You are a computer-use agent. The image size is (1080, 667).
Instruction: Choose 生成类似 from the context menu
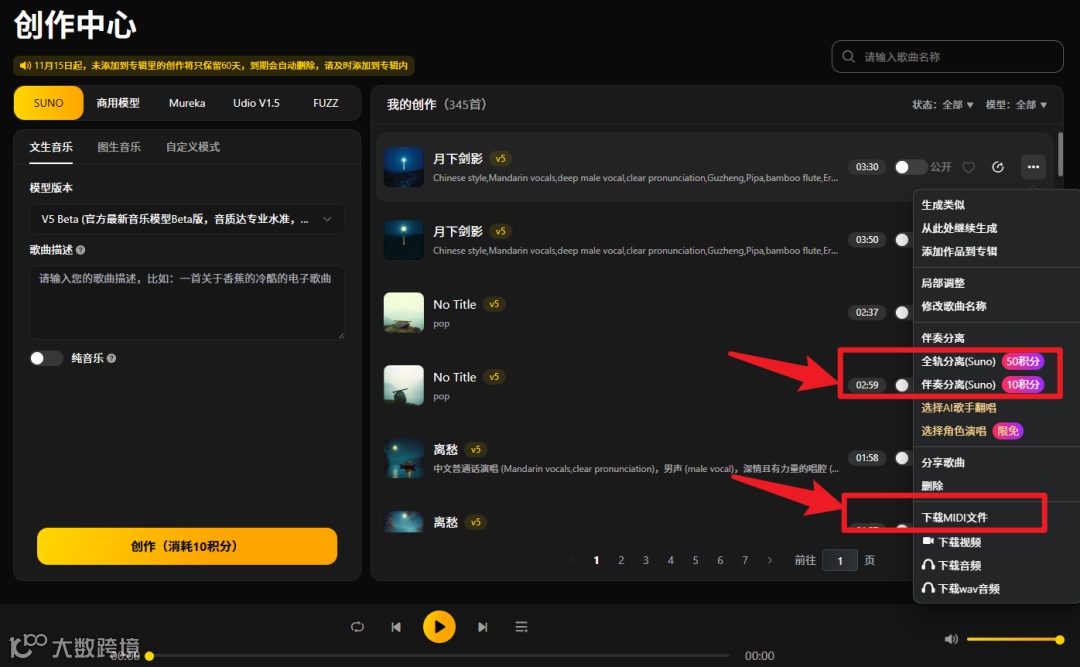(x=943, y=205)
